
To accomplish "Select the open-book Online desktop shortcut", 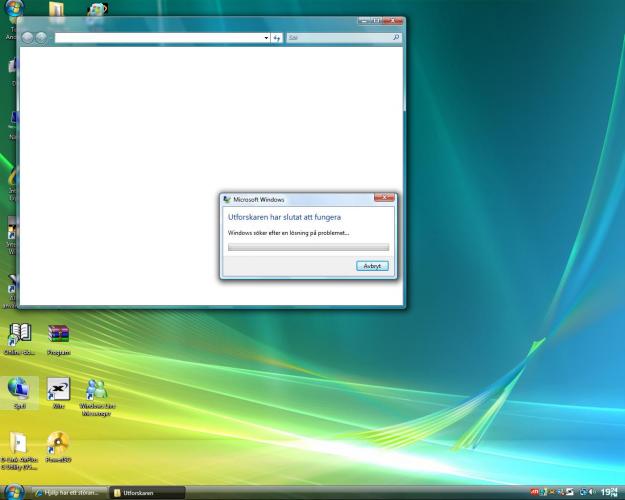I will click(x=19, y=338).
